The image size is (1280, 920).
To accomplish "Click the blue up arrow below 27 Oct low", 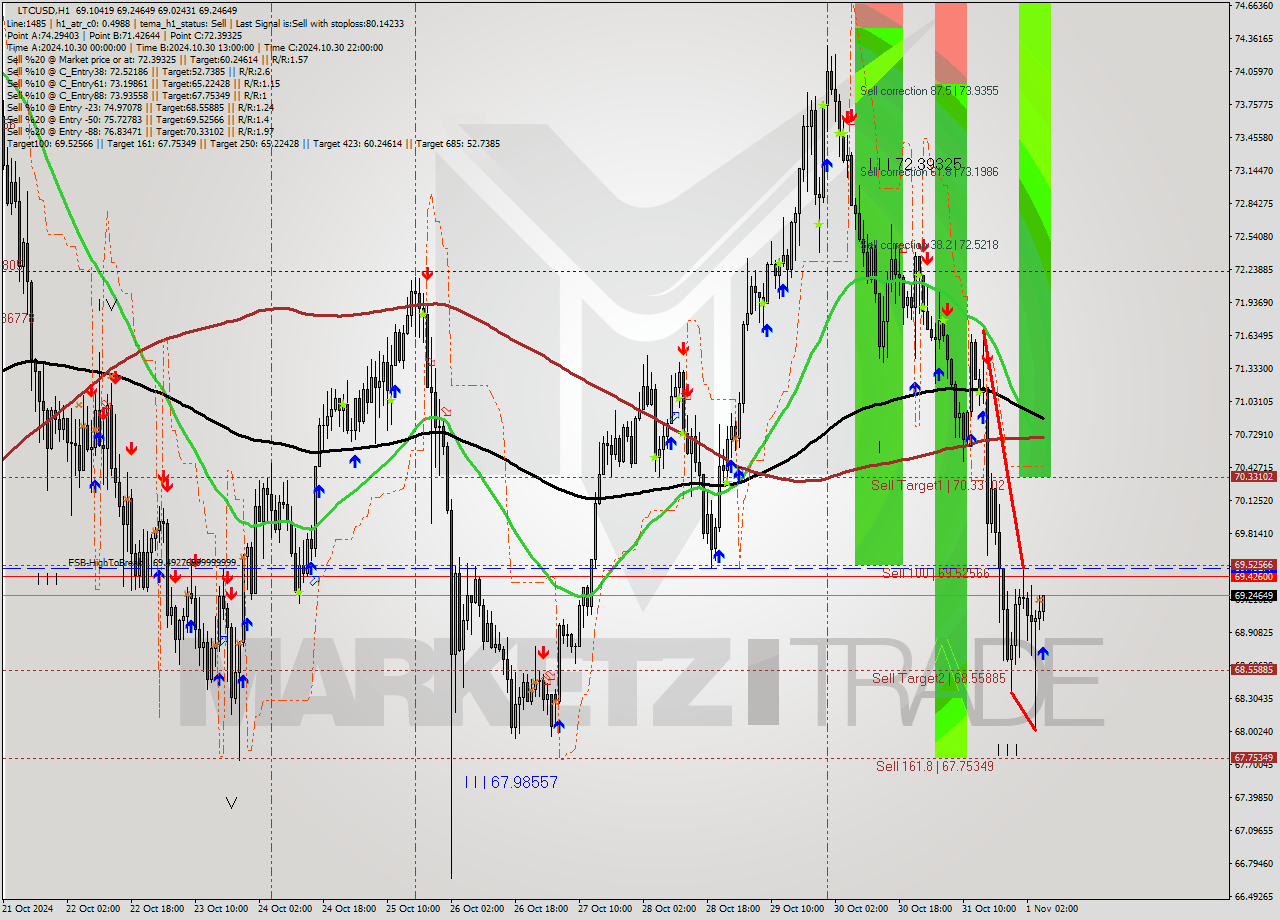I will pos(558,725).
